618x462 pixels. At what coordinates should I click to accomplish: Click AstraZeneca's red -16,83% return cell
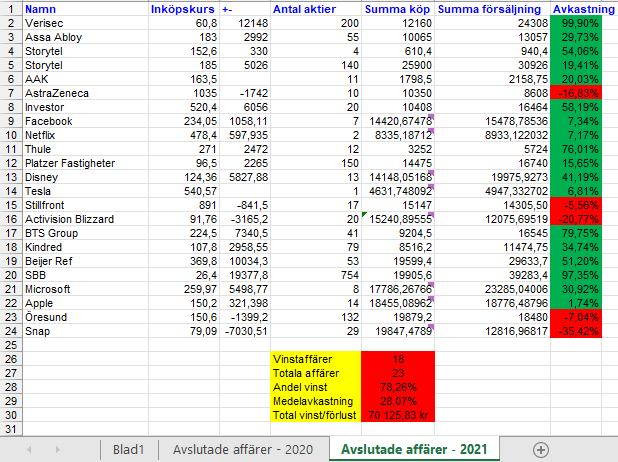click(x=583, y=92)
